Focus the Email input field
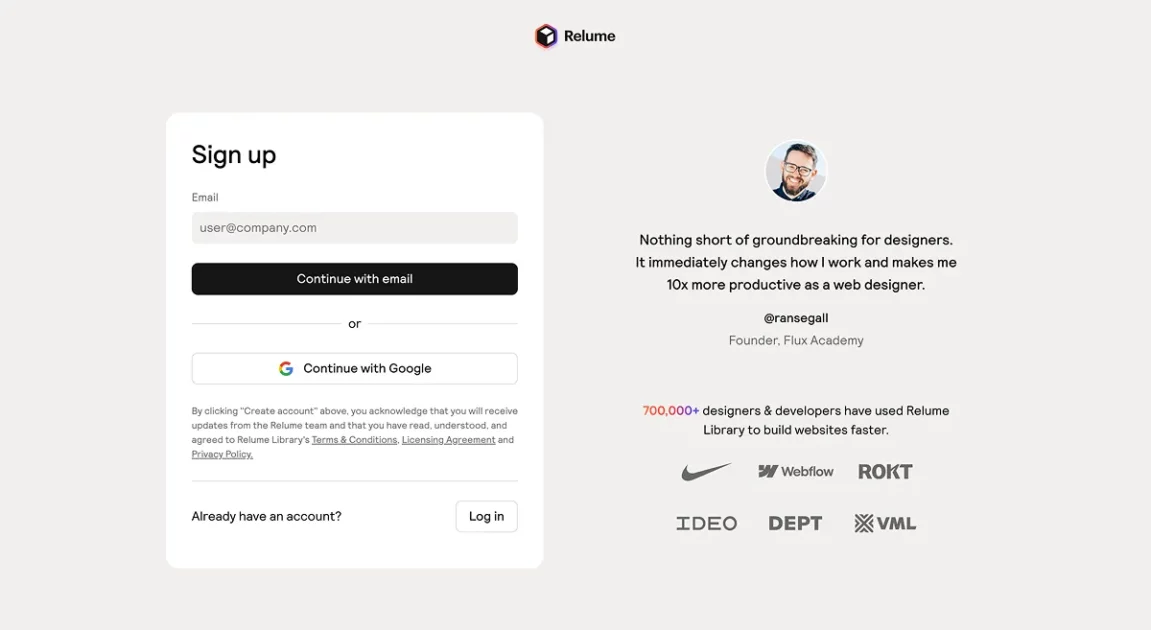This screenshot has height=630, width=1151. 354,228
